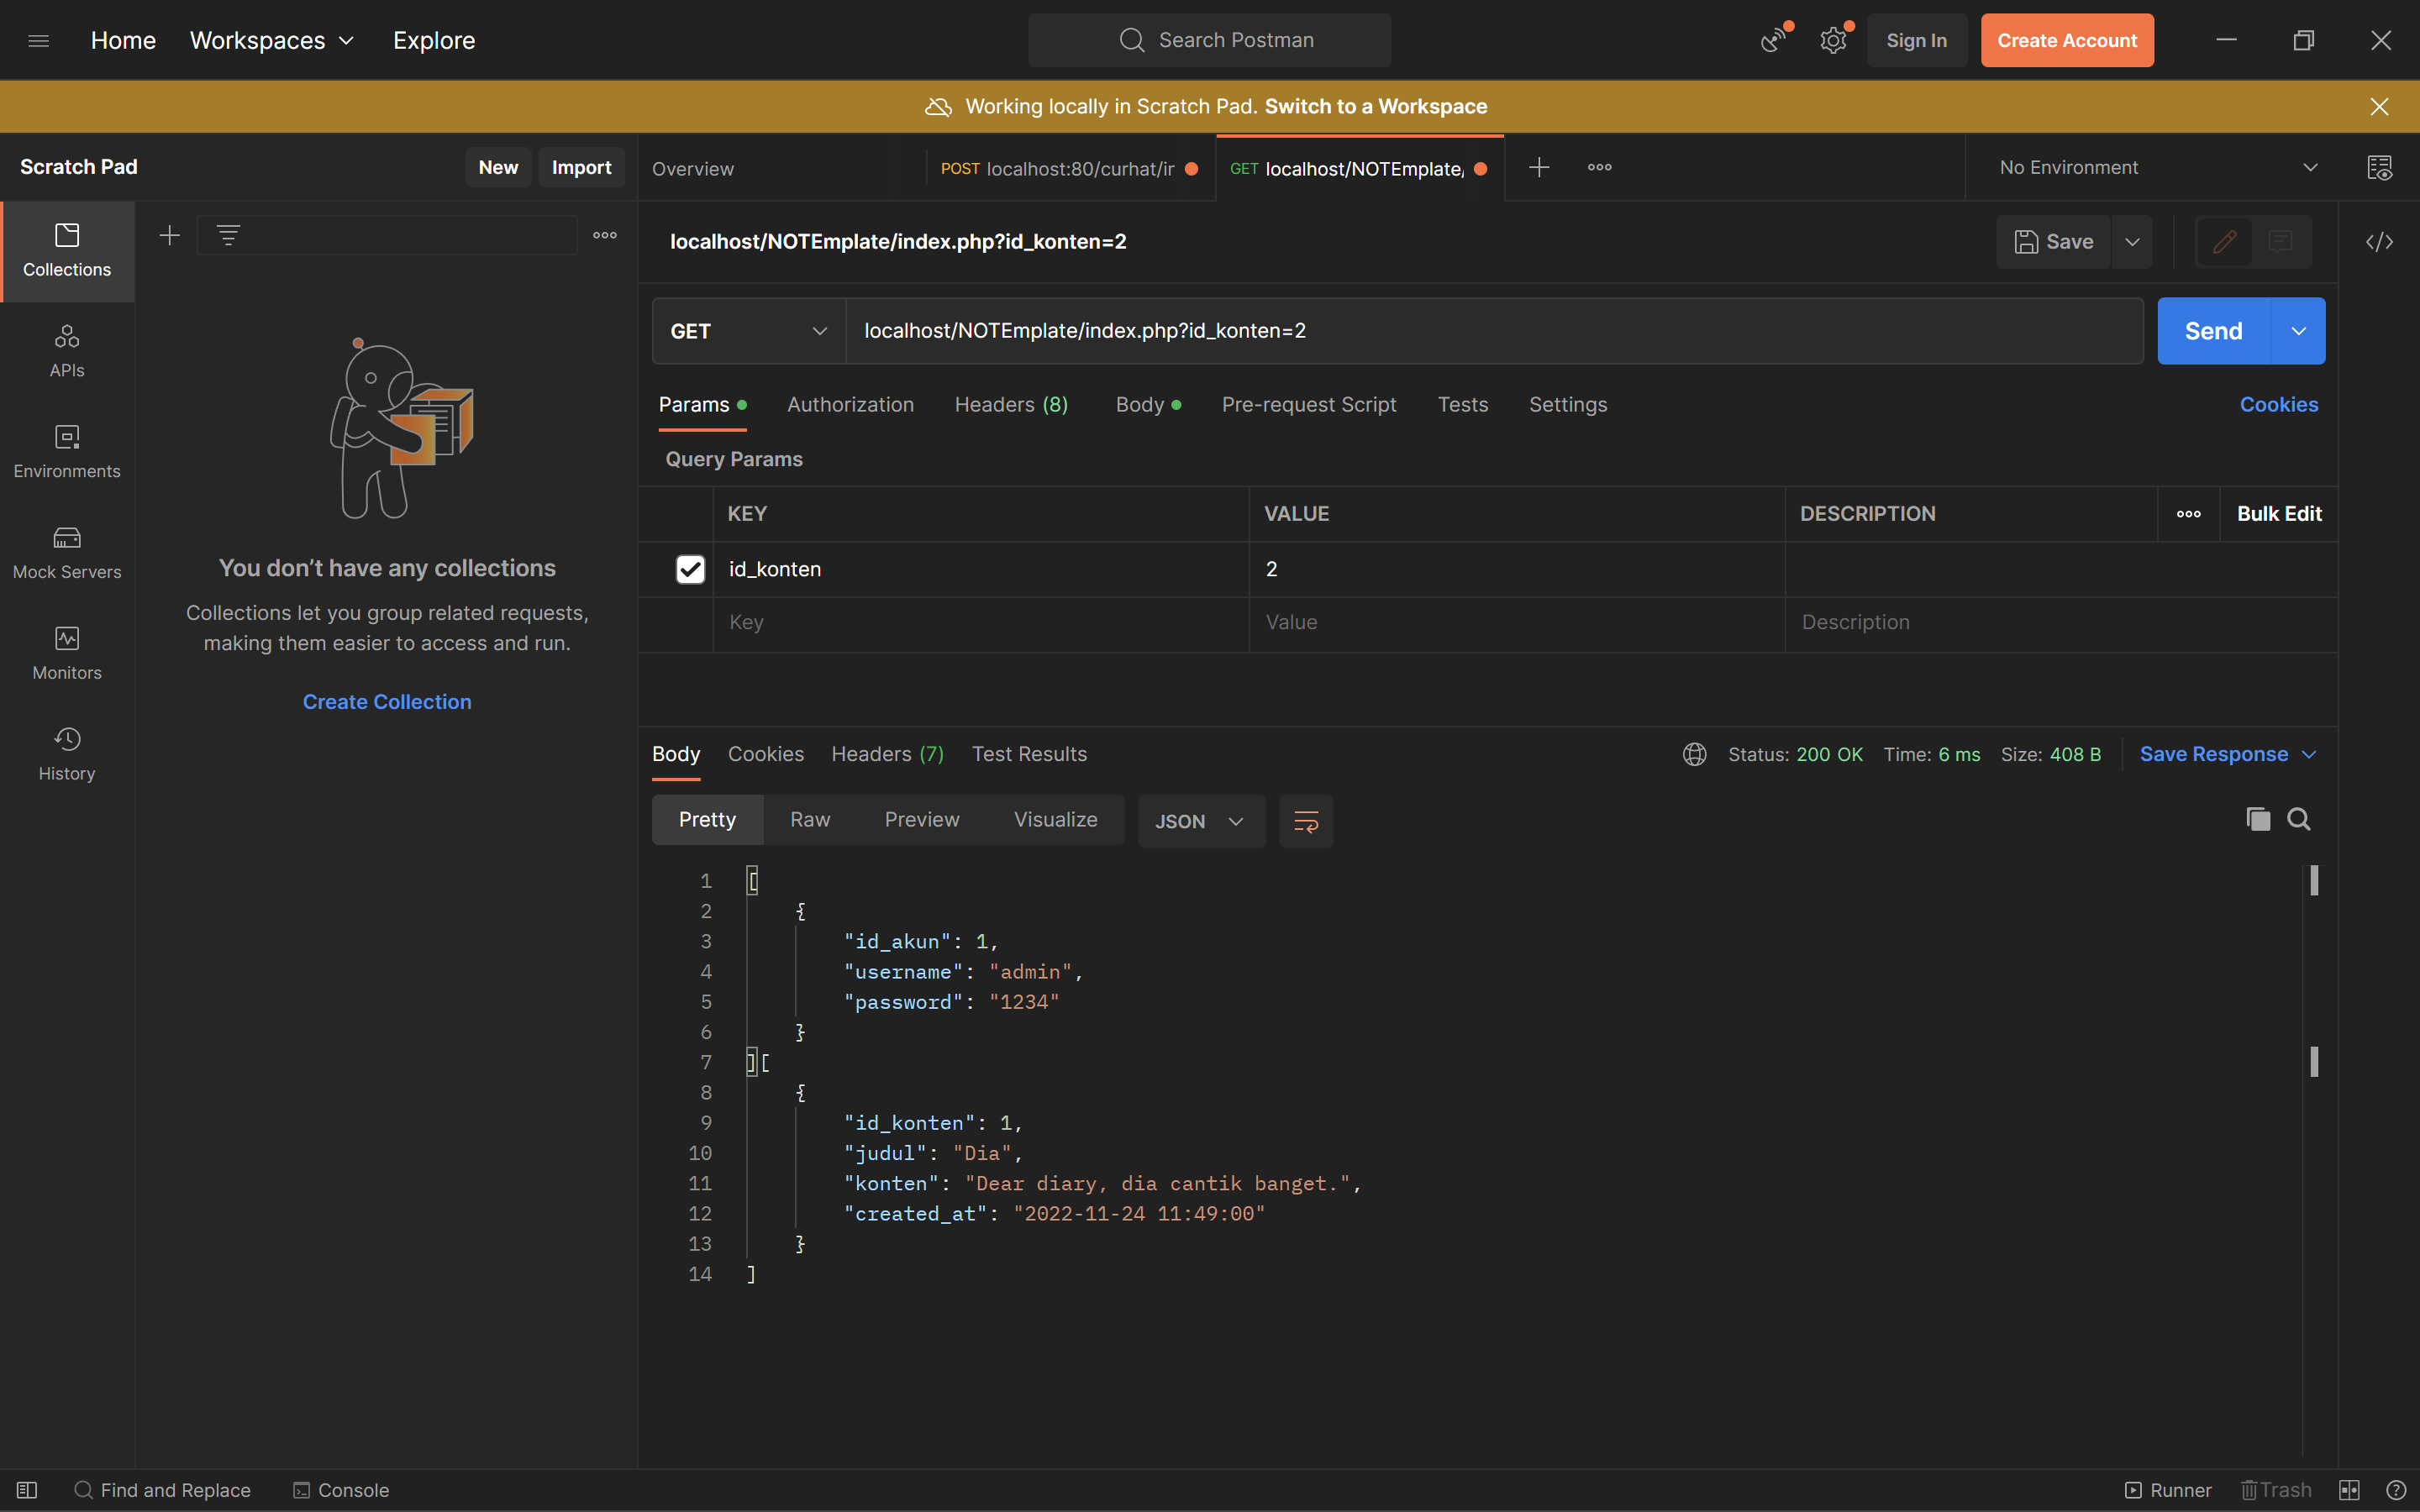The height and width of the screenshot is (1512, 2420).
Task: Switch to the Authorization tab
Action: pyautogui.click(x=850, y=404)
